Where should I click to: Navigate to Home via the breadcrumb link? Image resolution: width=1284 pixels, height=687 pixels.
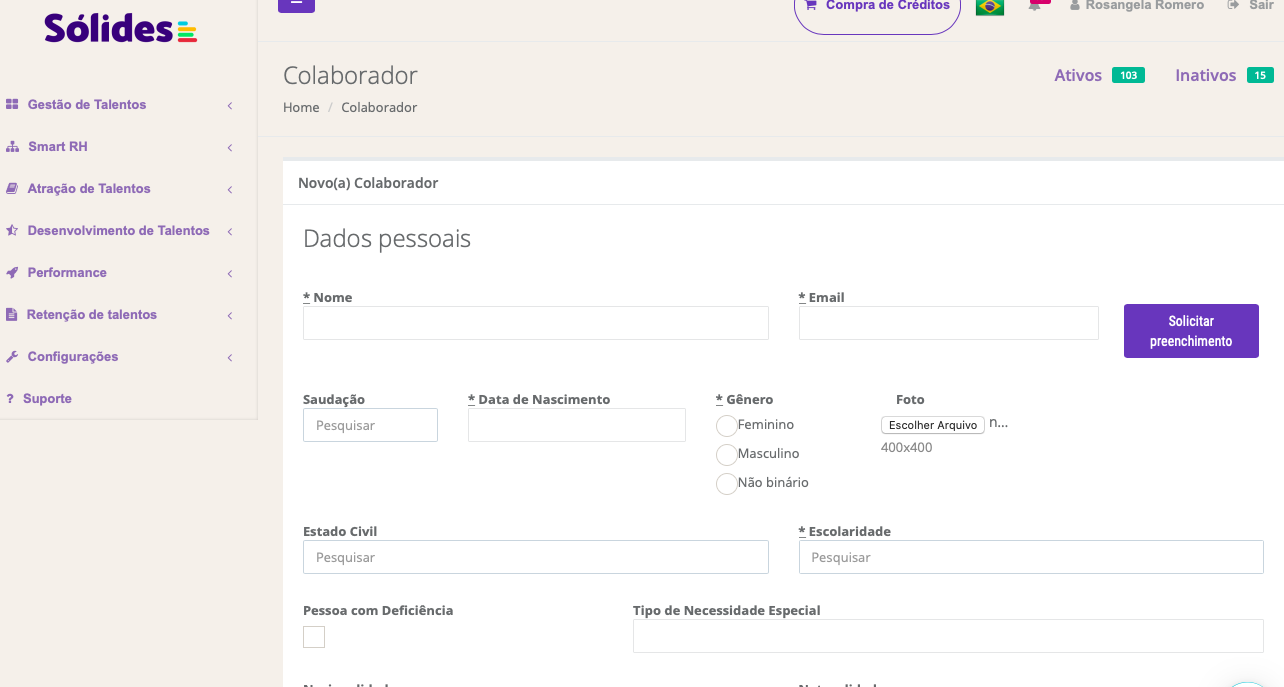click(x=301, y=107)
